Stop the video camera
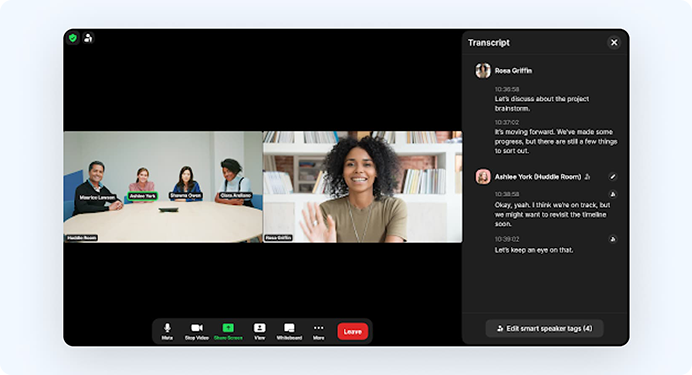692x375 pixels. point(196,331)
